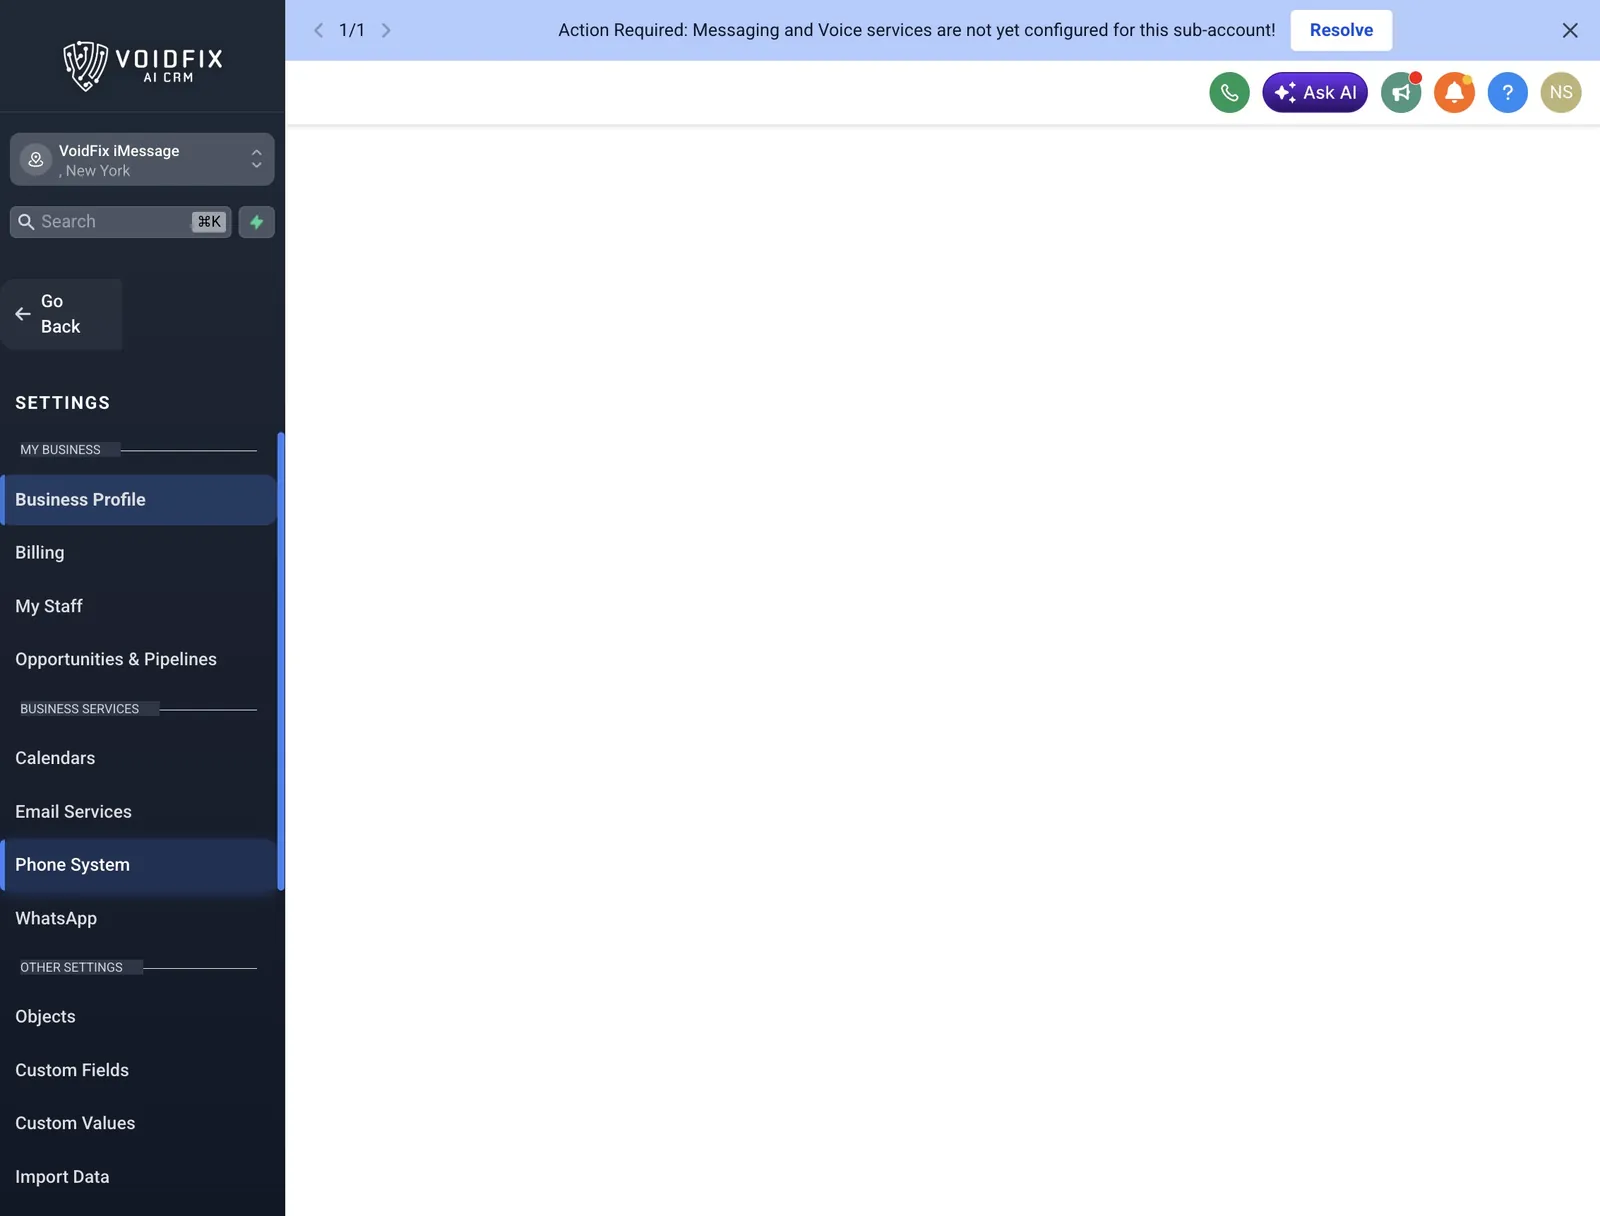Open Email Services settings
This screenshot has width=1600, height=1216.
tap(139, 811)
